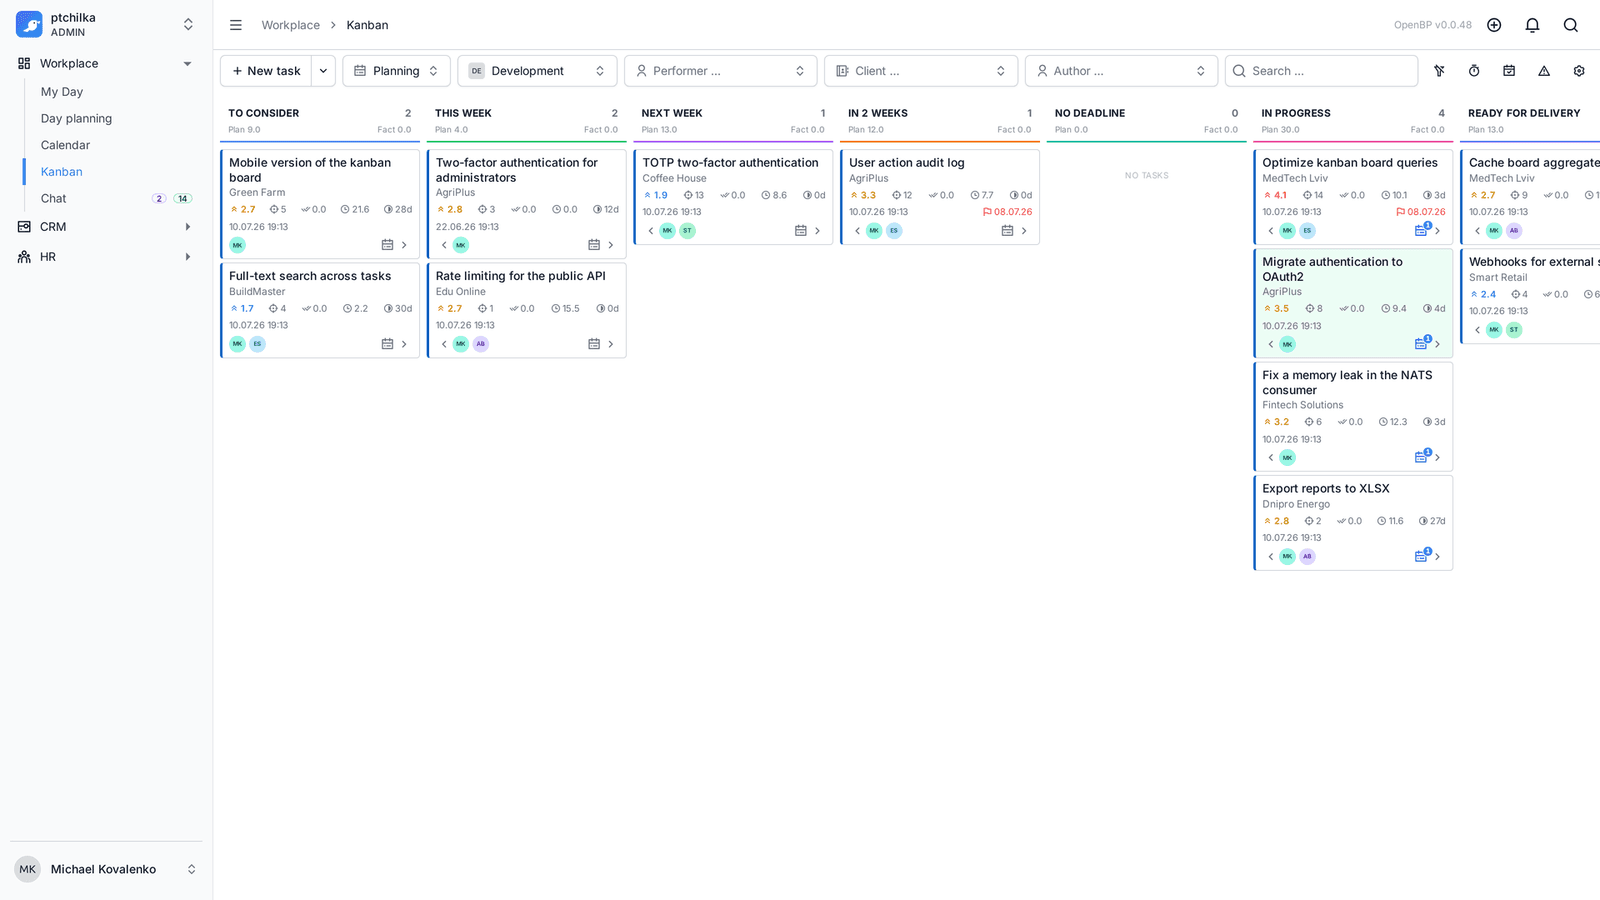Click the AB avatar on 'Rate limiting for the public API' card
This screenshot has width=1600, height=900.
(481, 344)
